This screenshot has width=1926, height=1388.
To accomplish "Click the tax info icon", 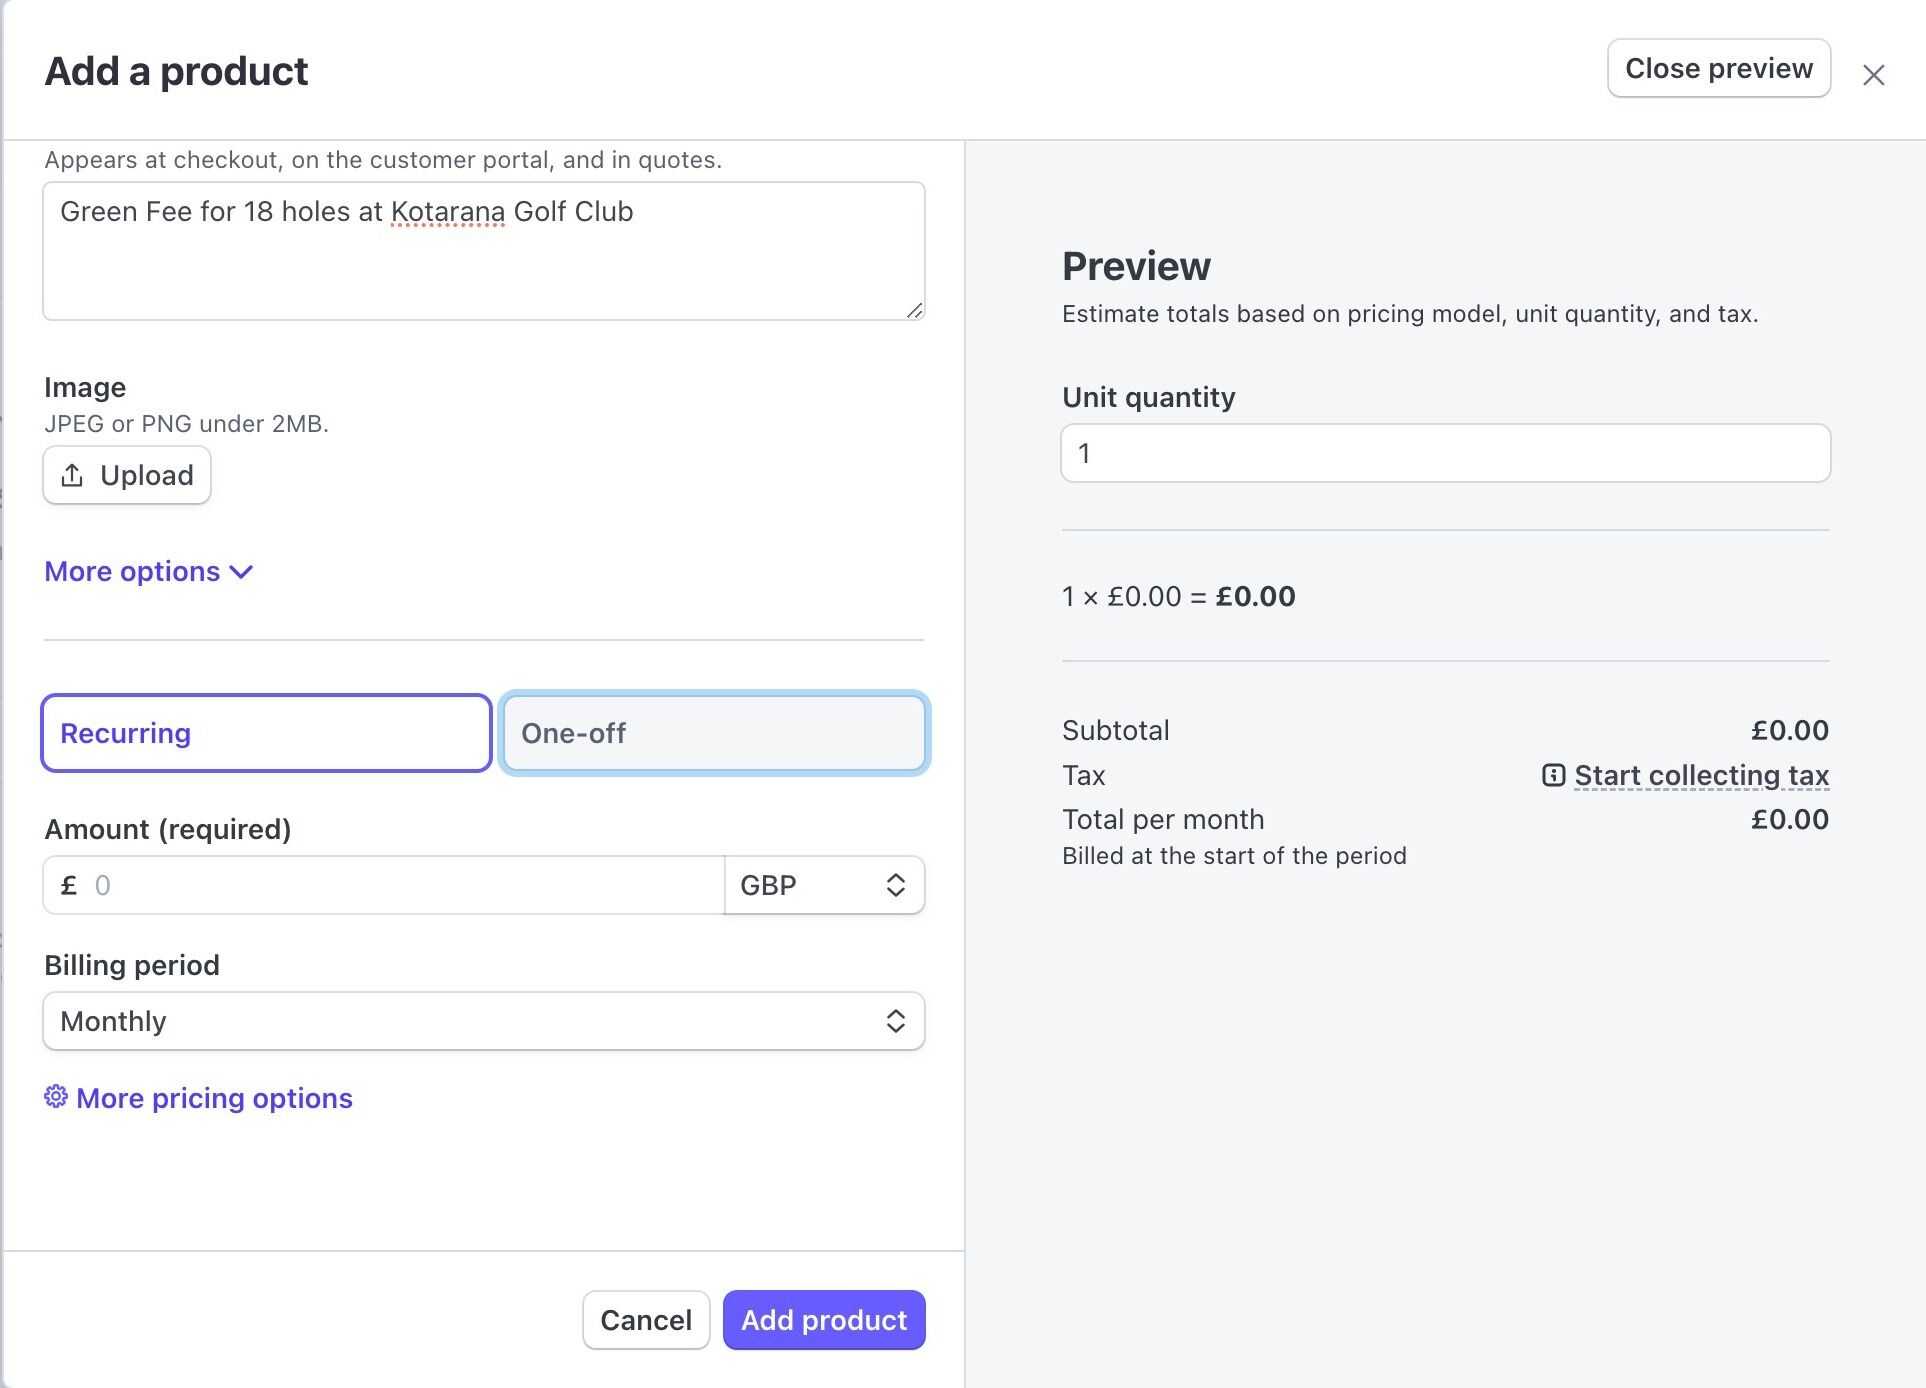I will [x=1553, y=775].
